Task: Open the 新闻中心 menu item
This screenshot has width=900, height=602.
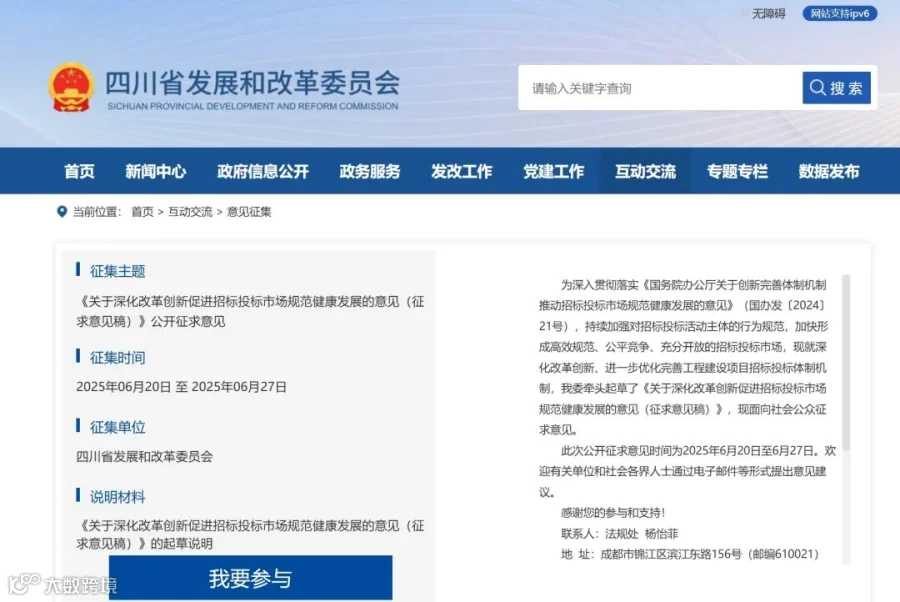Action: pyautogui.click(x=155, y=171)
